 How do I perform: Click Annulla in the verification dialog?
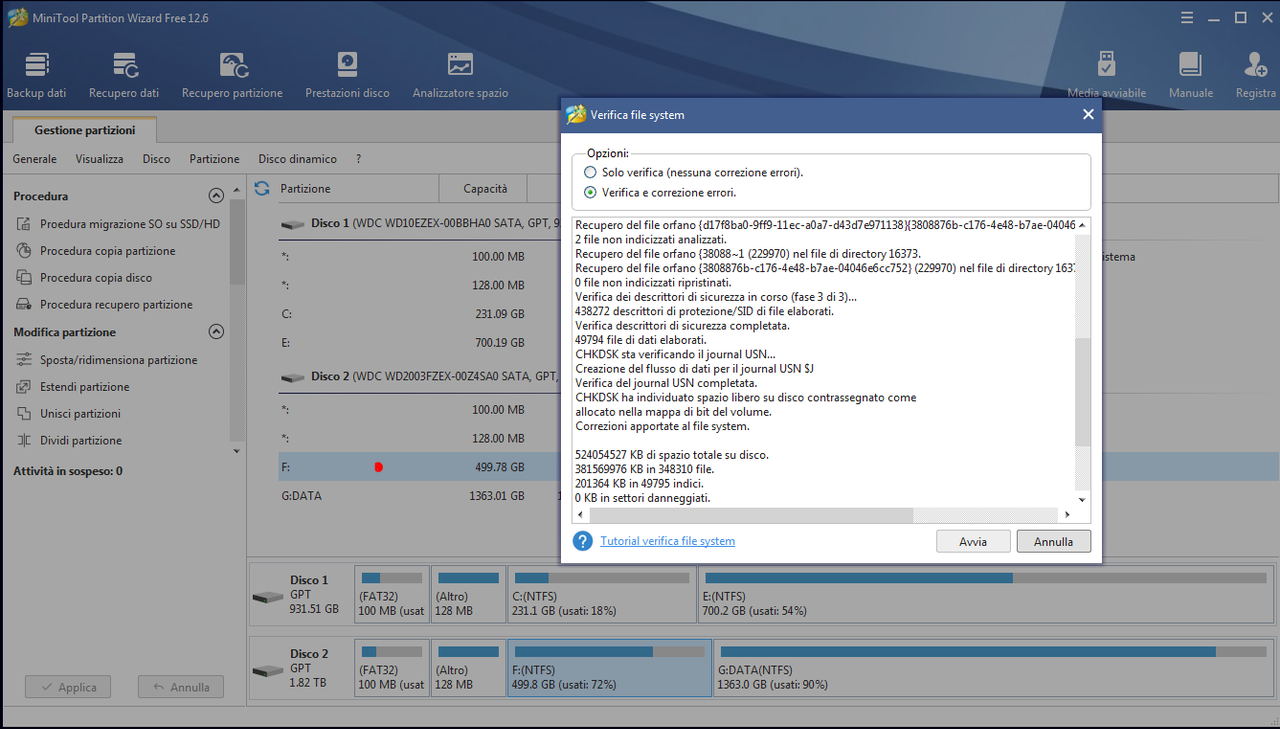pyautogui.click(x=1054, y=541)
